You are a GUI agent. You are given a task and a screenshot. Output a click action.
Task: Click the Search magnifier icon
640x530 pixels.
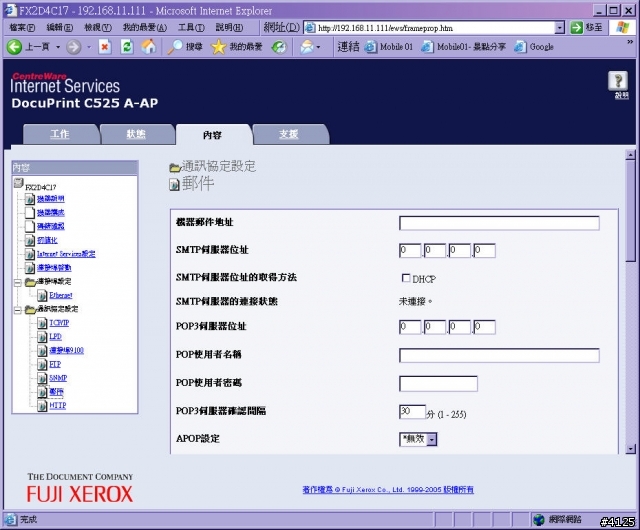tap(175, 47)
